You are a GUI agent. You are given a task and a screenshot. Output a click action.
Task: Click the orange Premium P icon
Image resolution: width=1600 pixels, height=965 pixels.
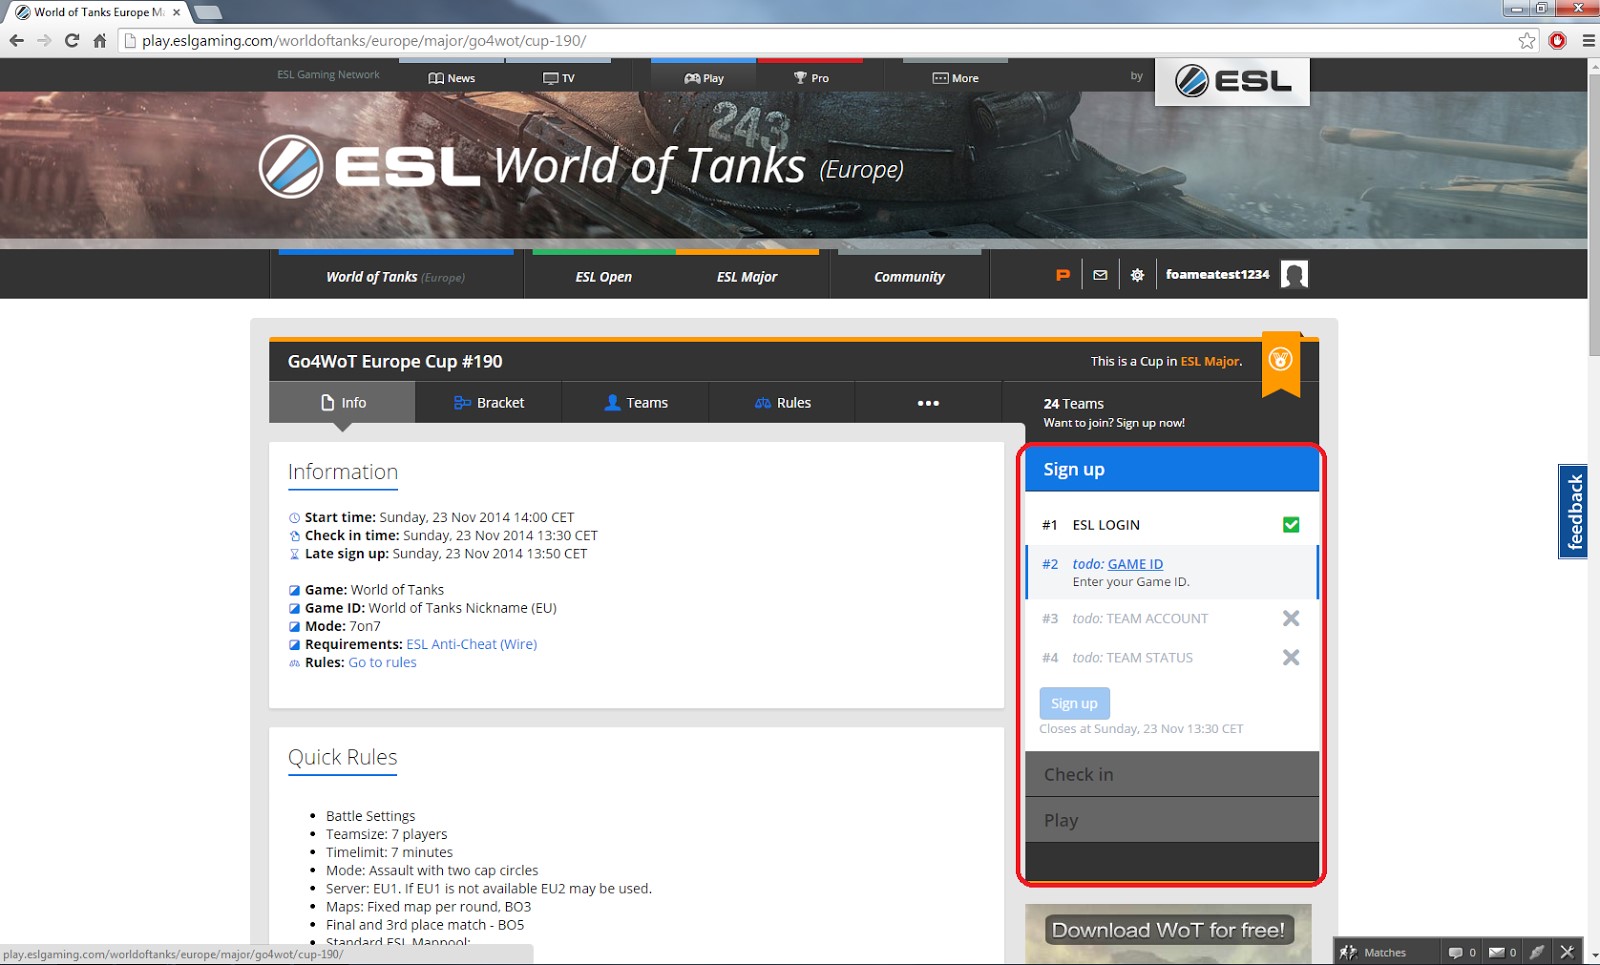pyautogui.click(x=1063, y=275)
